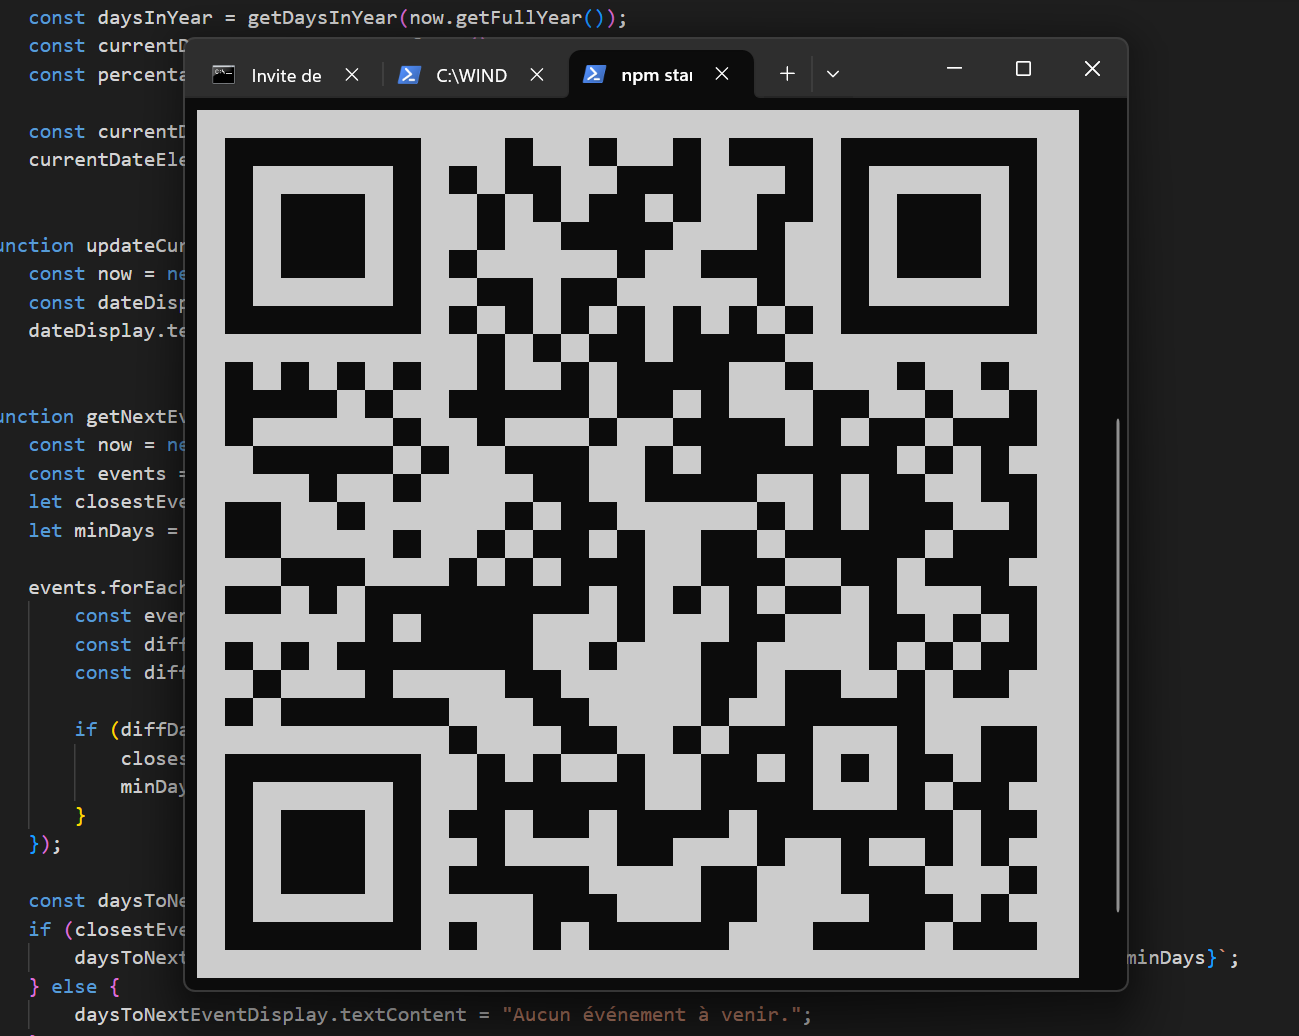Maximize the terminal window

tap(1023, 69)
